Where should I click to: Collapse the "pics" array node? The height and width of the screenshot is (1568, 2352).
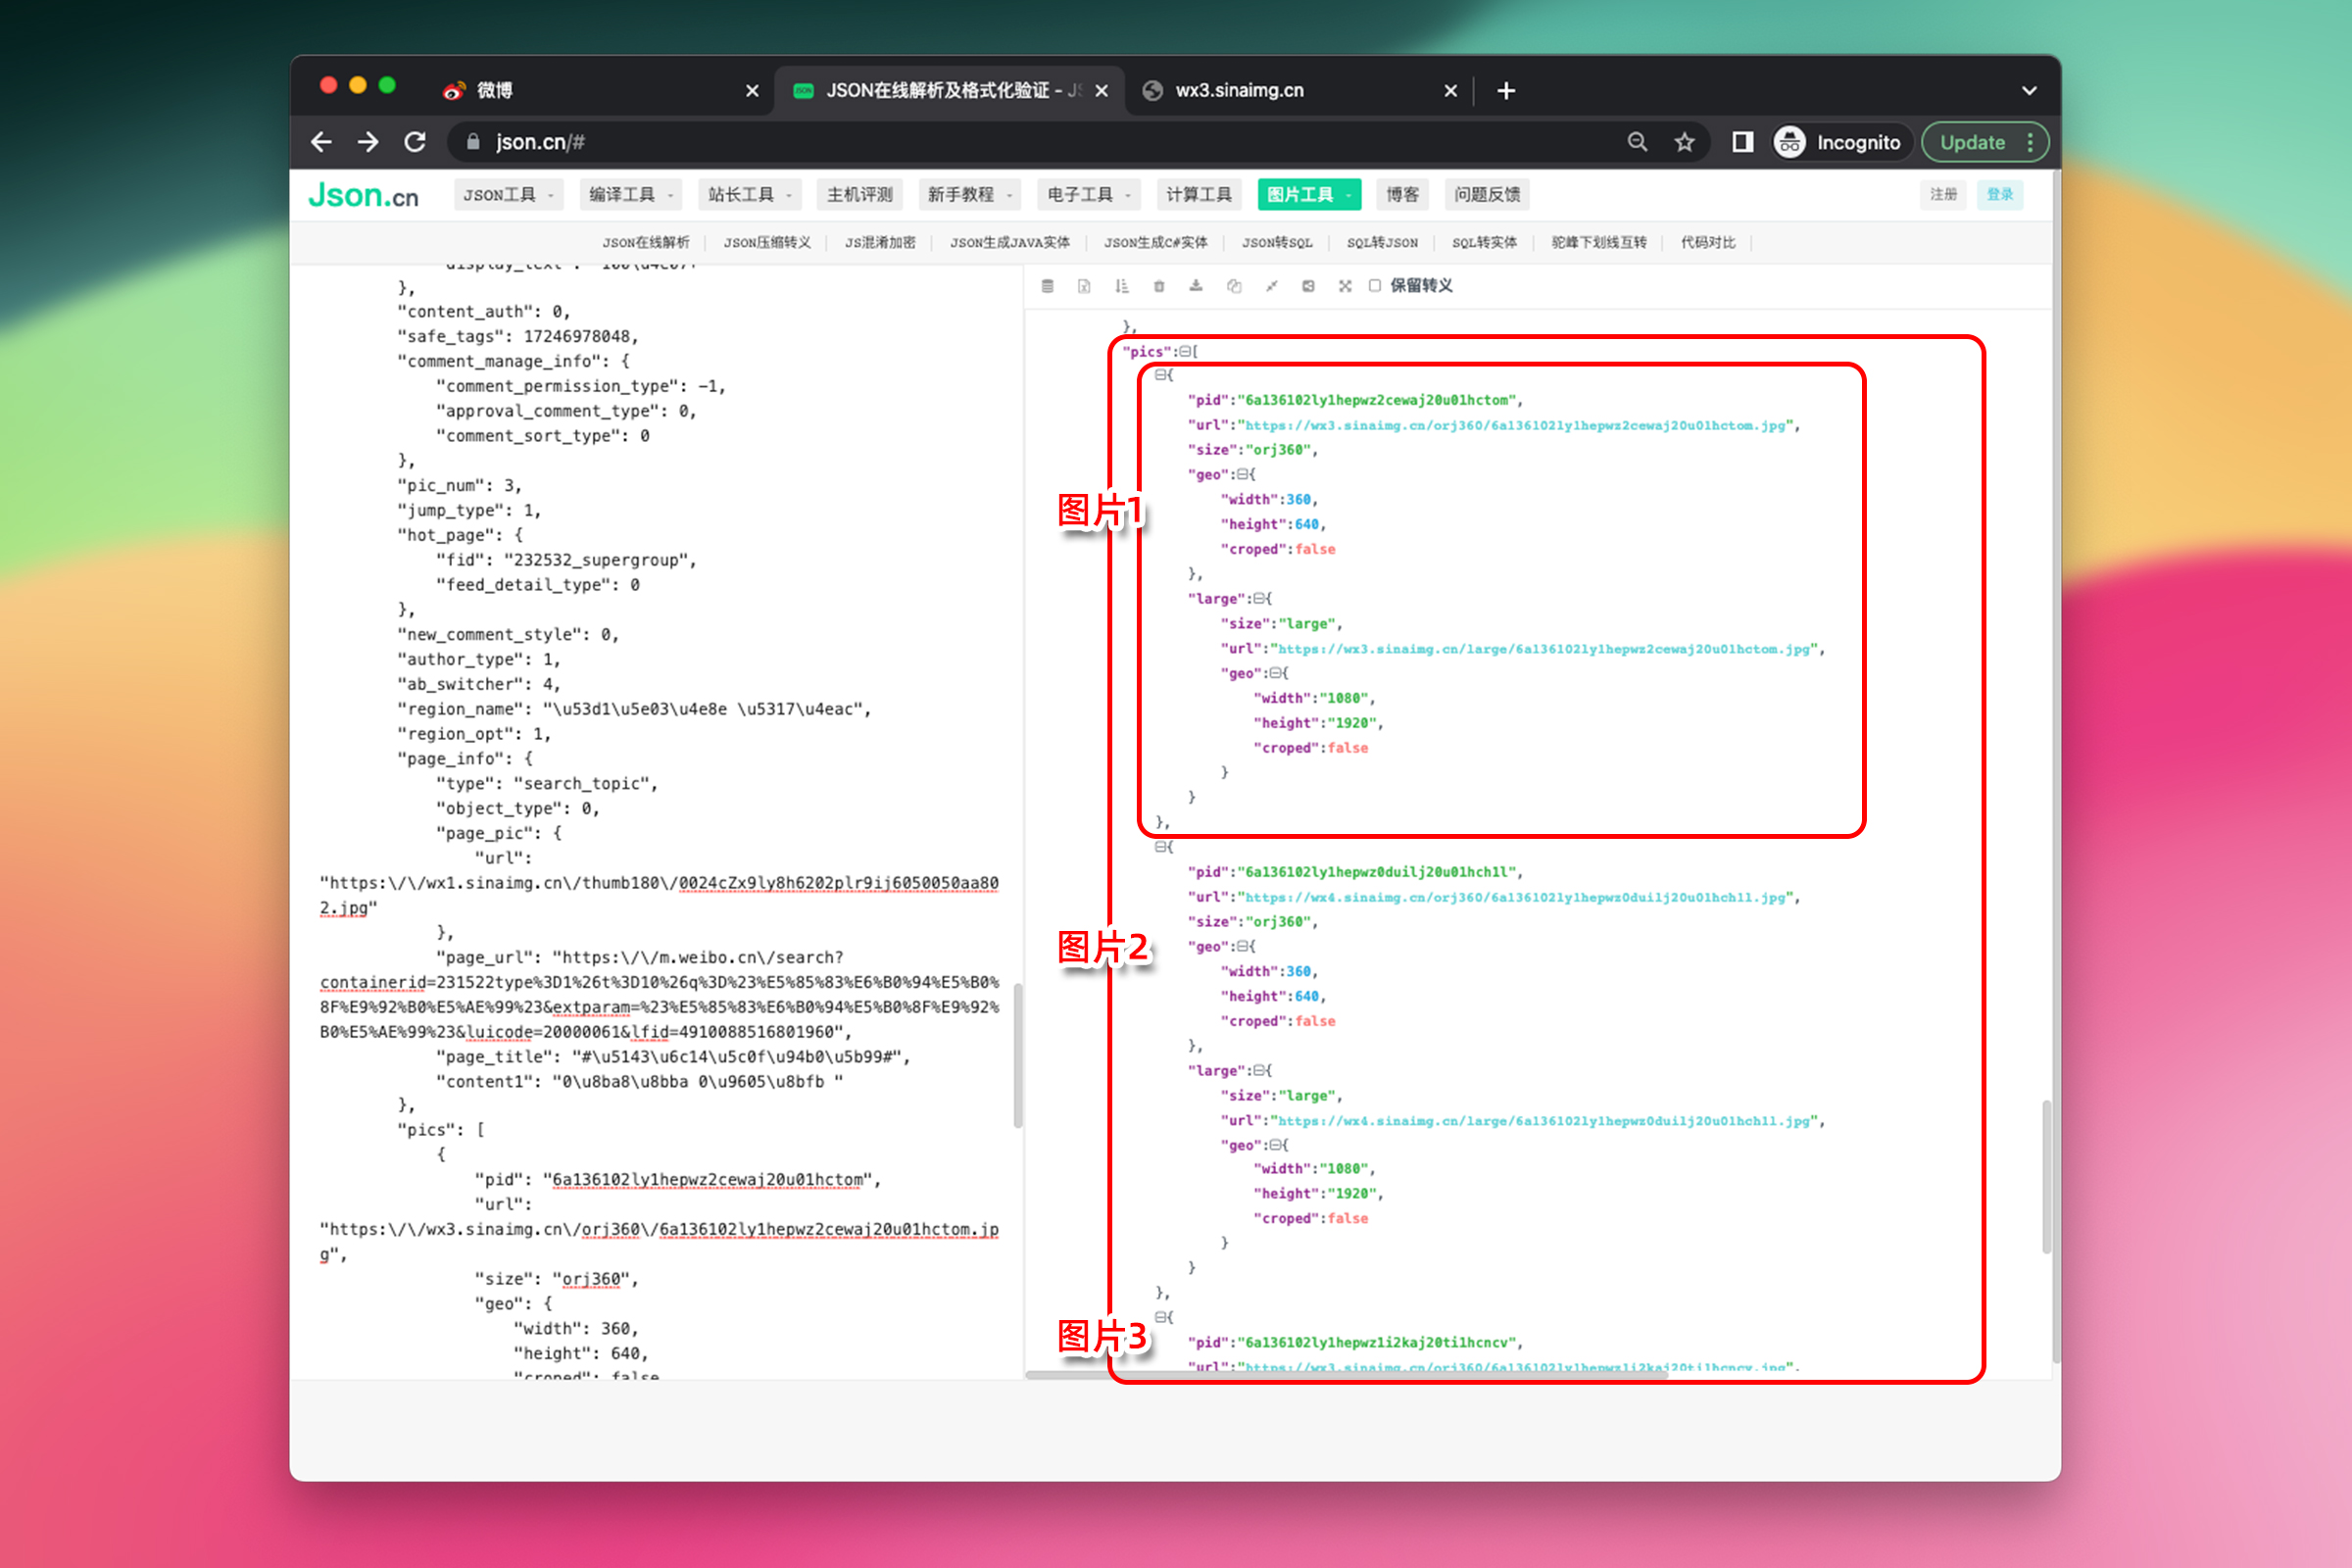click(x=1184, y=352)
